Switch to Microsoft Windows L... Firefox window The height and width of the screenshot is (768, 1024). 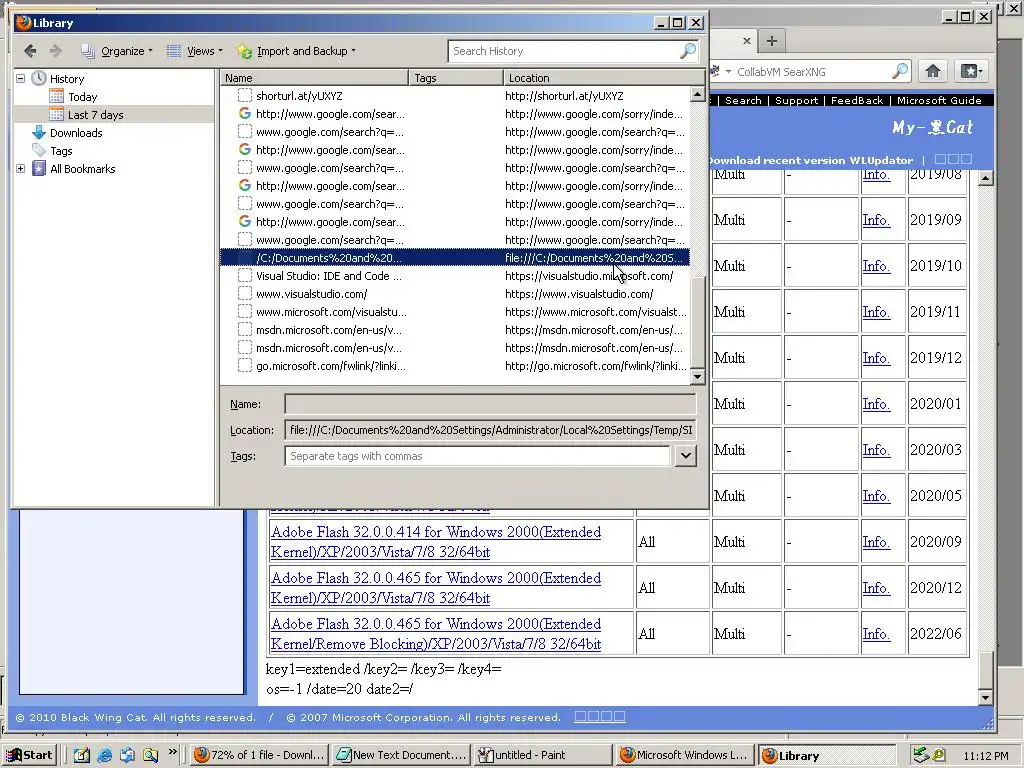pos(684,755)
